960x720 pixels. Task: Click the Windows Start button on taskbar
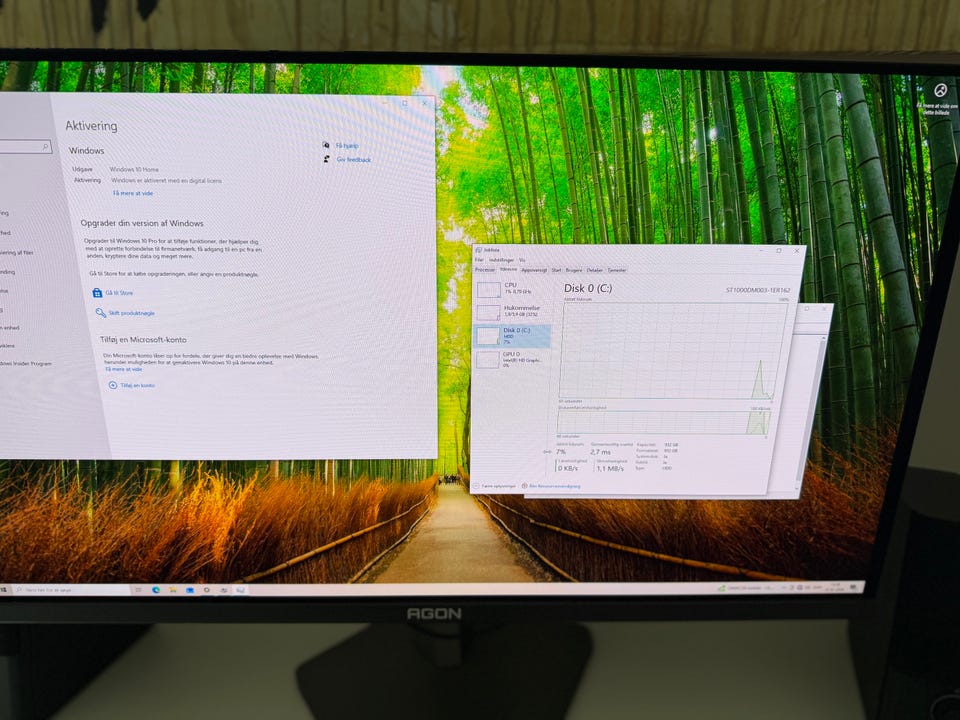4,590
